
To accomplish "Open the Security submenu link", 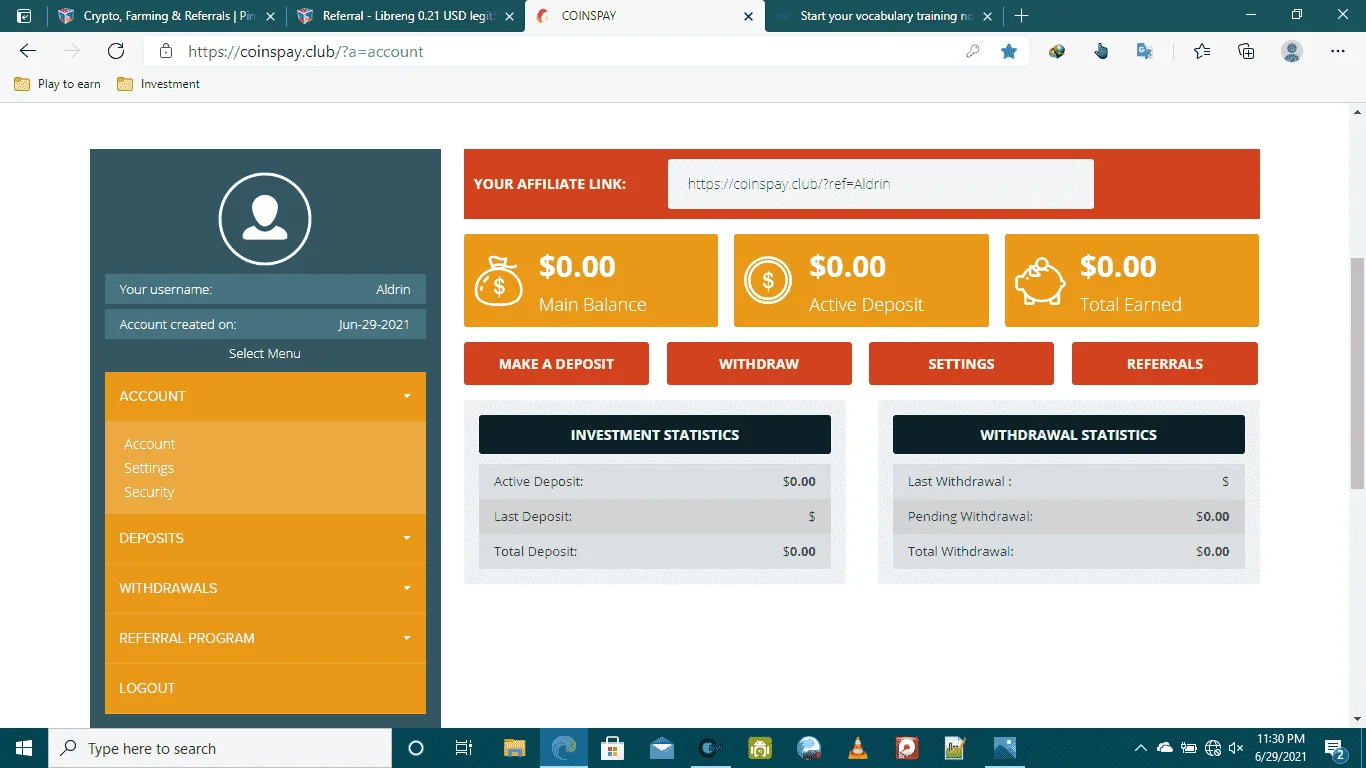I will click(149, 492).
